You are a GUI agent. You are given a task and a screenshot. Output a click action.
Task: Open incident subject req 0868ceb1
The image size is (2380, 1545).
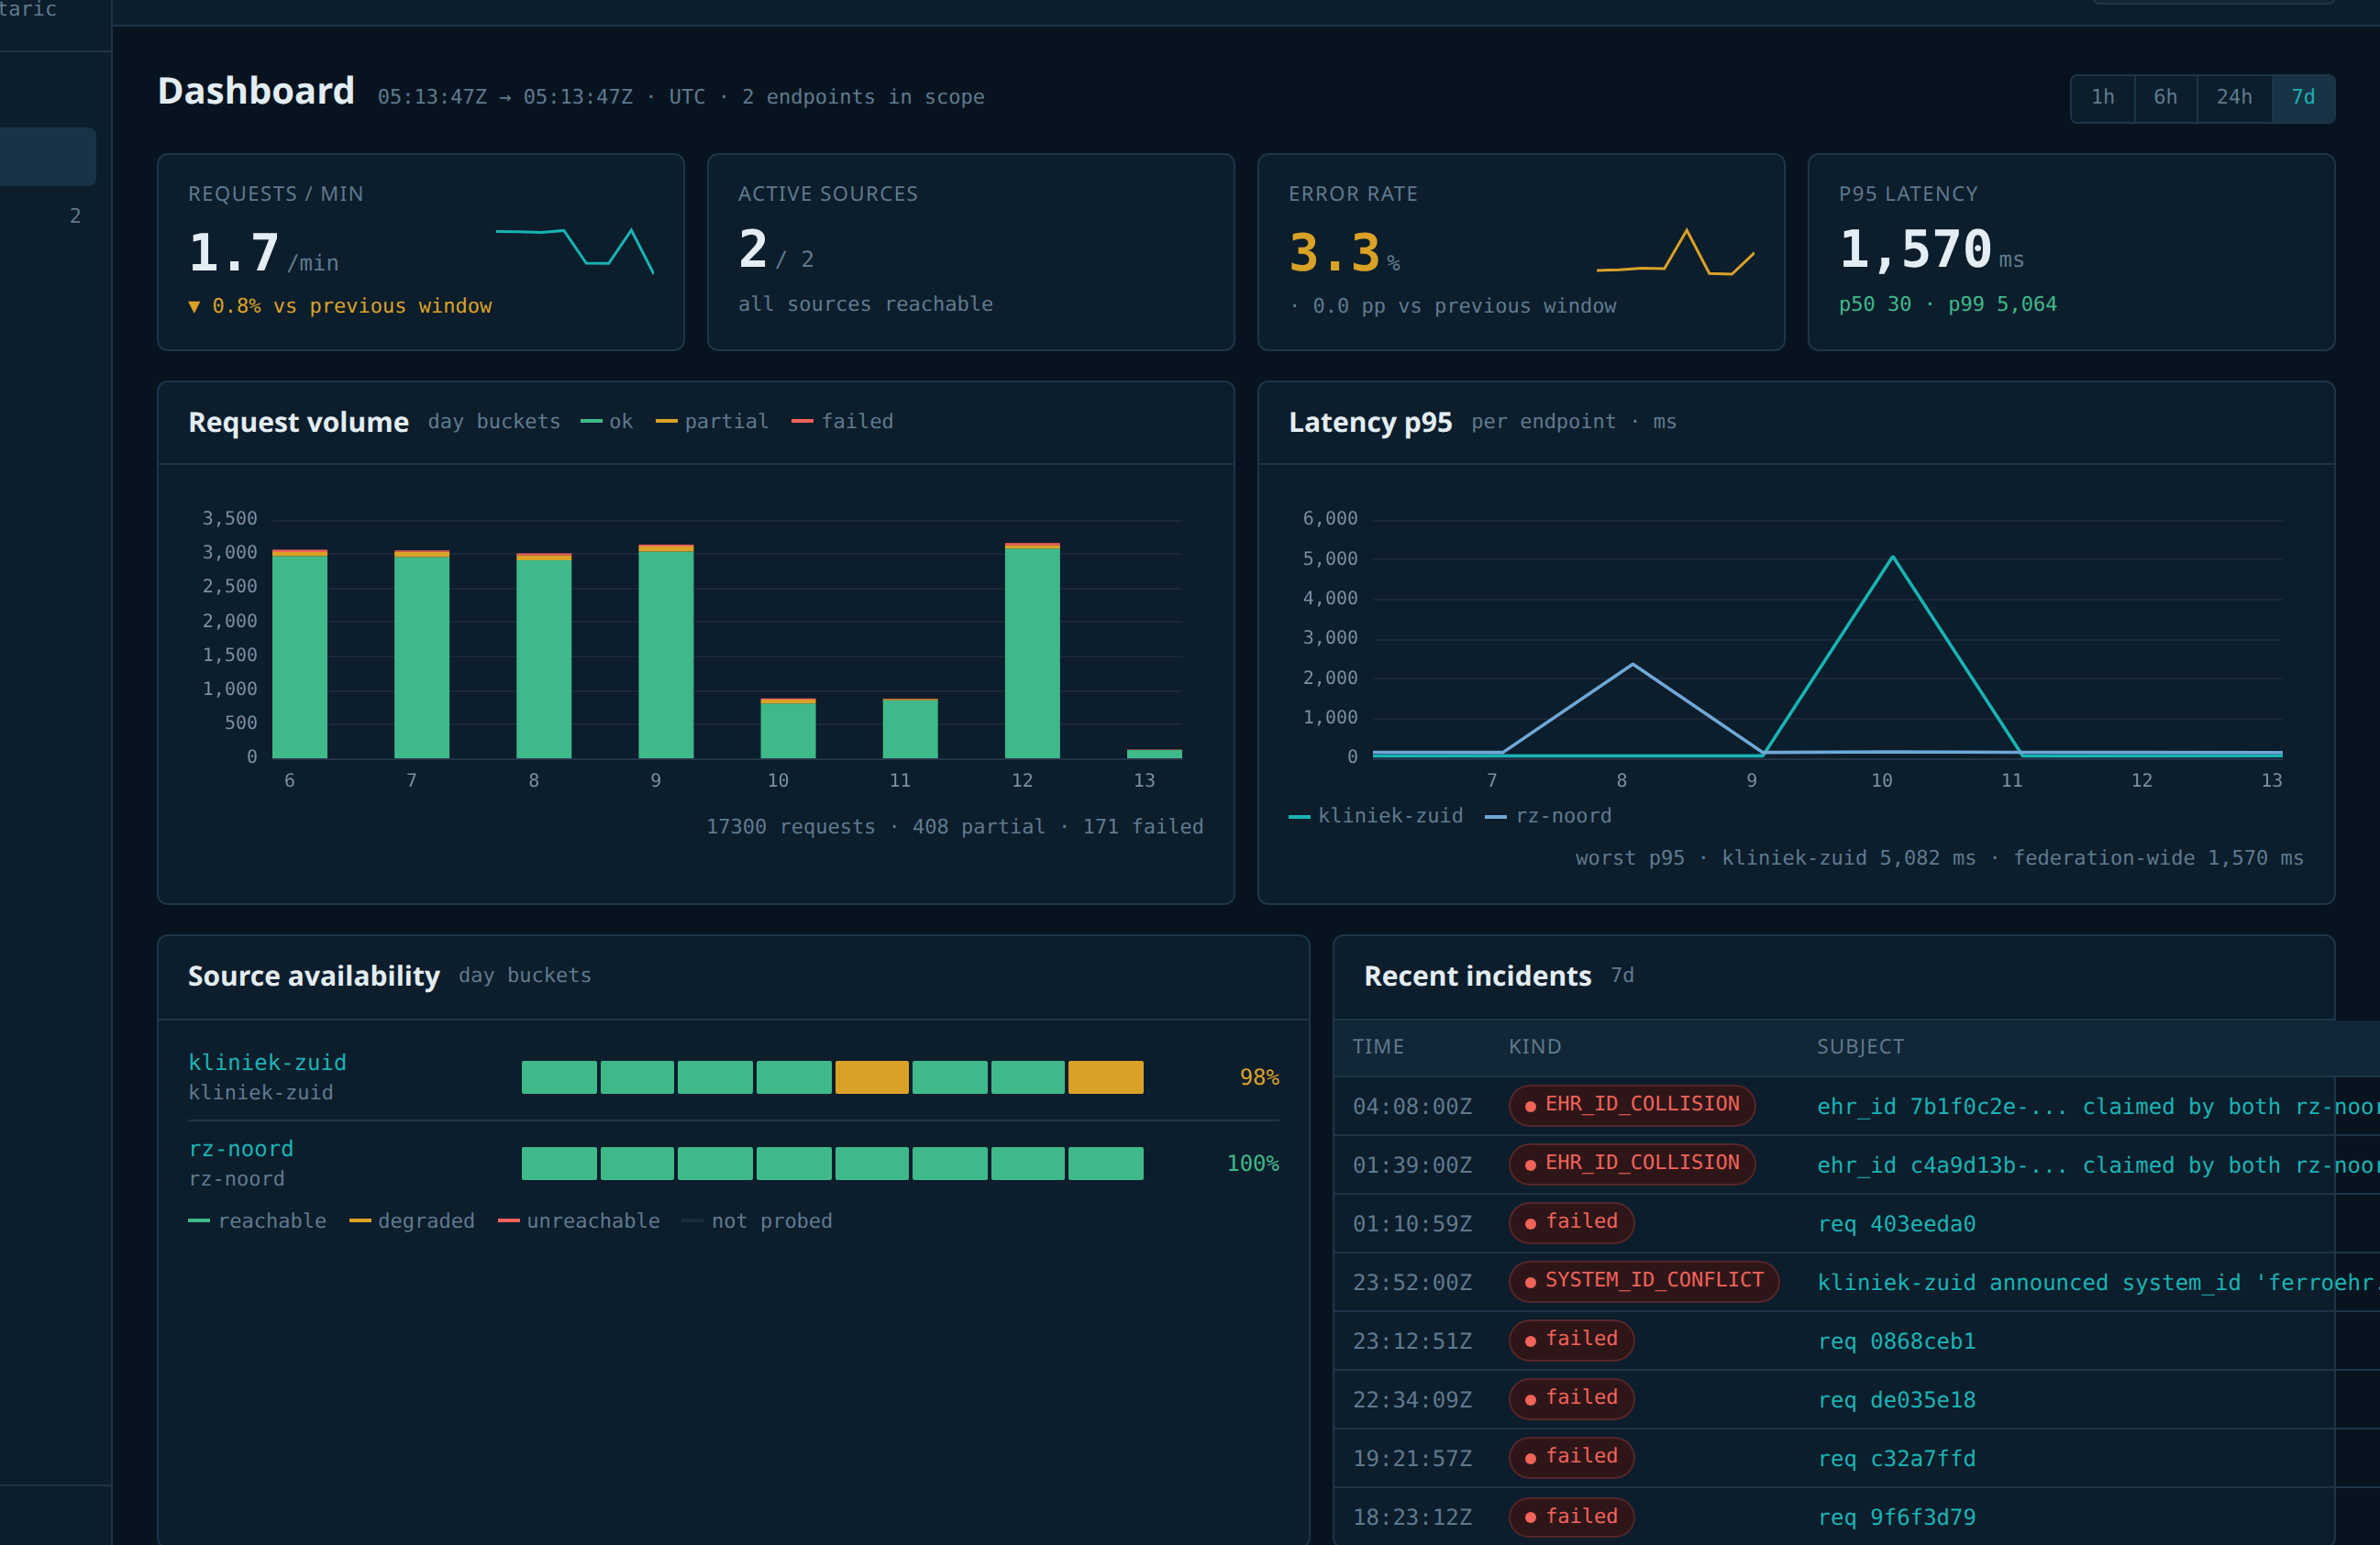1896,1341
